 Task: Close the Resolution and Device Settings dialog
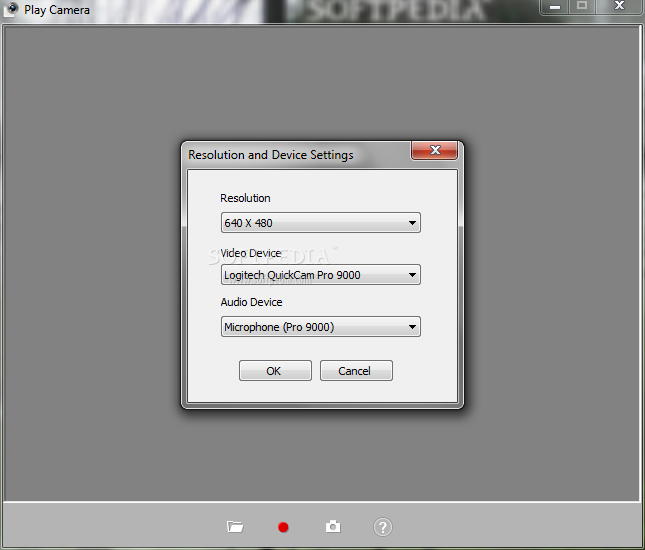[x=434, y=150]
